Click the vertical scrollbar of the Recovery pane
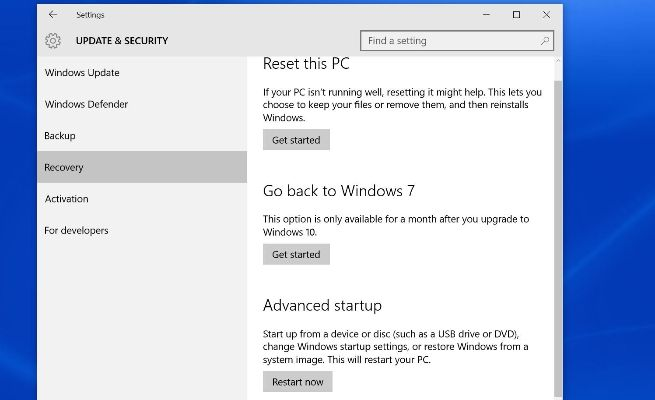Image resolution: width=655 pixels, height=400 pixels. point(557,230)
